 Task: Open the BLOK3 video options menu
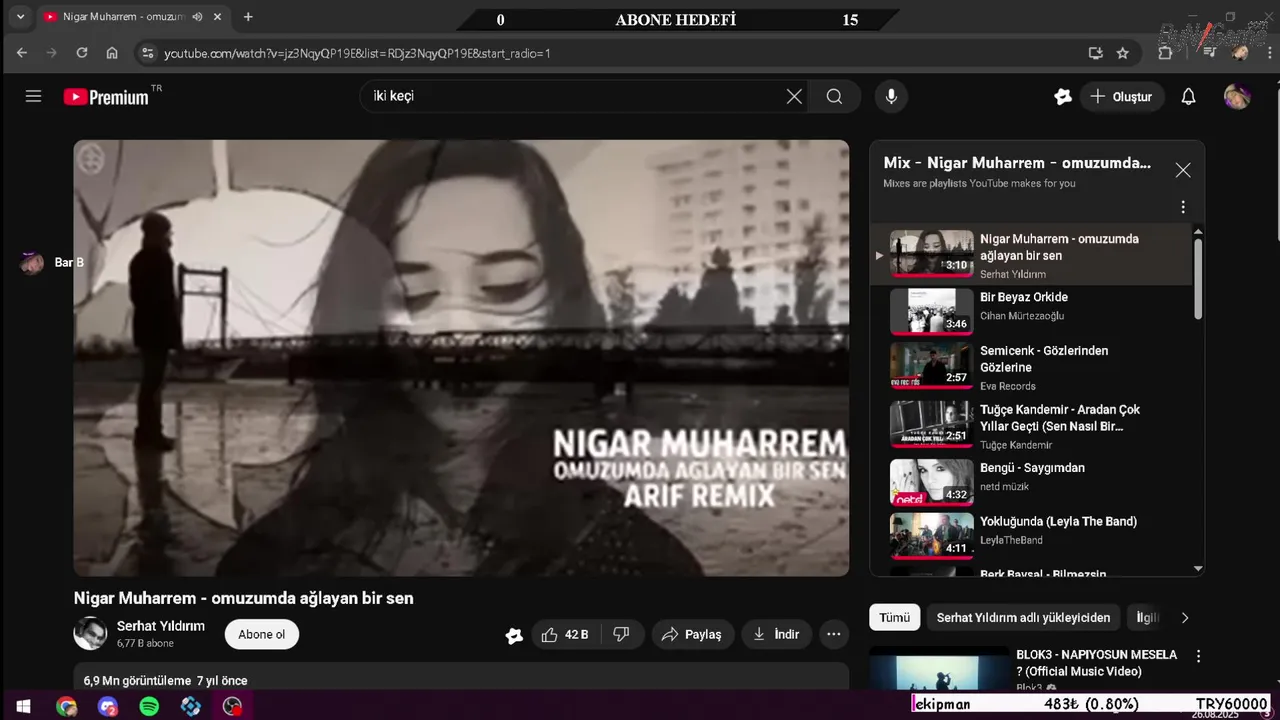point(1198,656)
